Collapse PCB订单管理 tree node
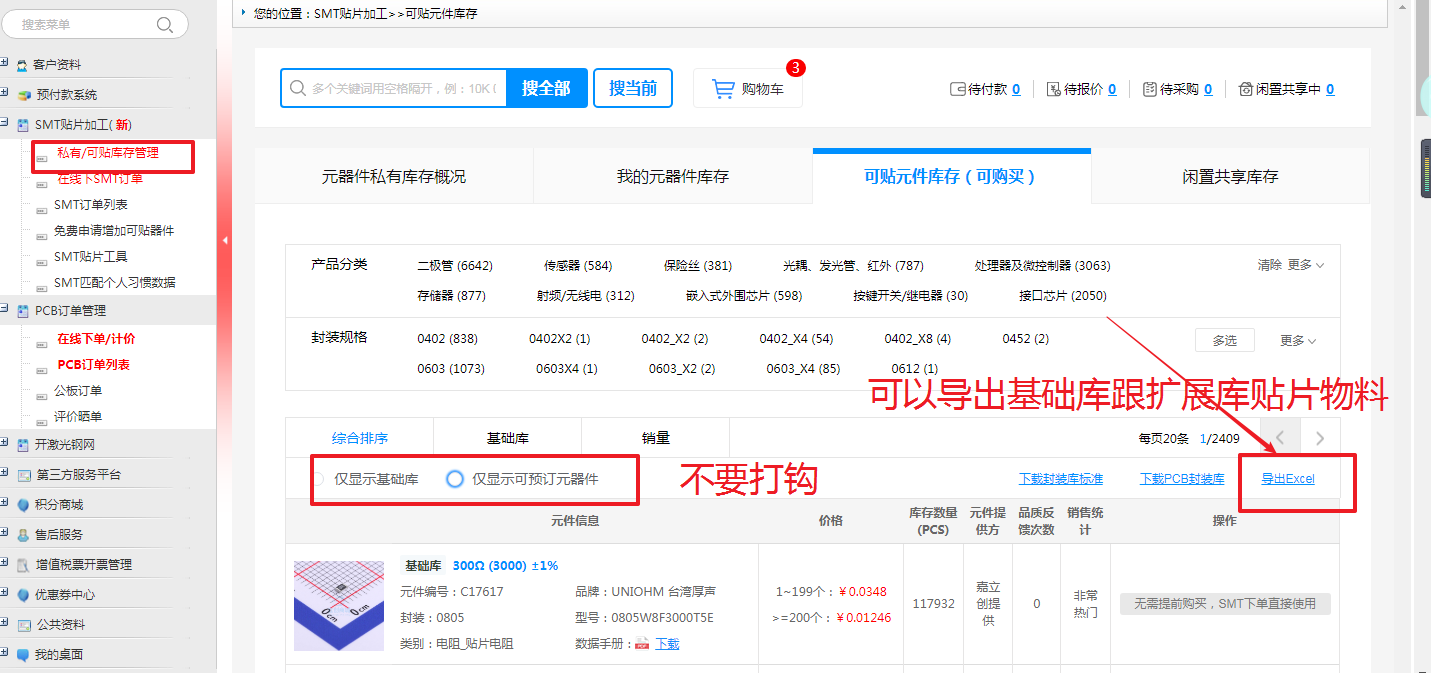The height and width of the screenshot is (673, 1431). pos(5,310)
